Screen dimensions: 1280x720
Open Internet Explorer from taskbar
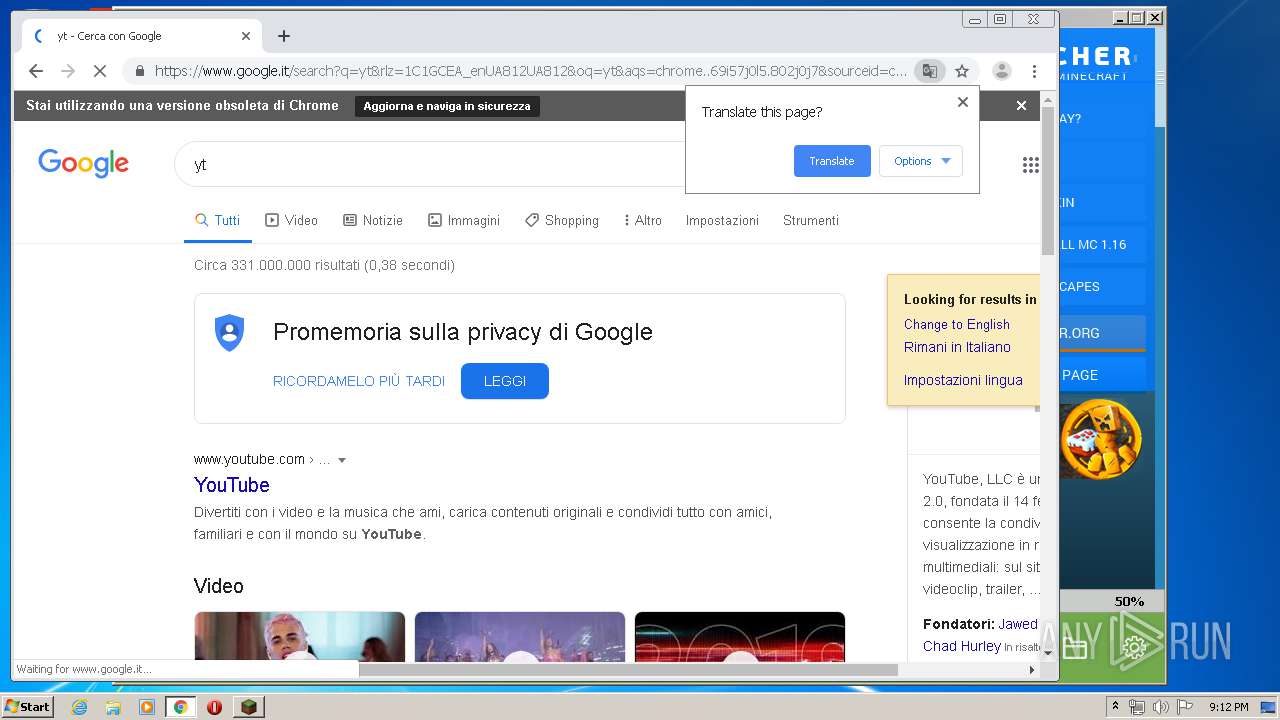coord(79,707)
